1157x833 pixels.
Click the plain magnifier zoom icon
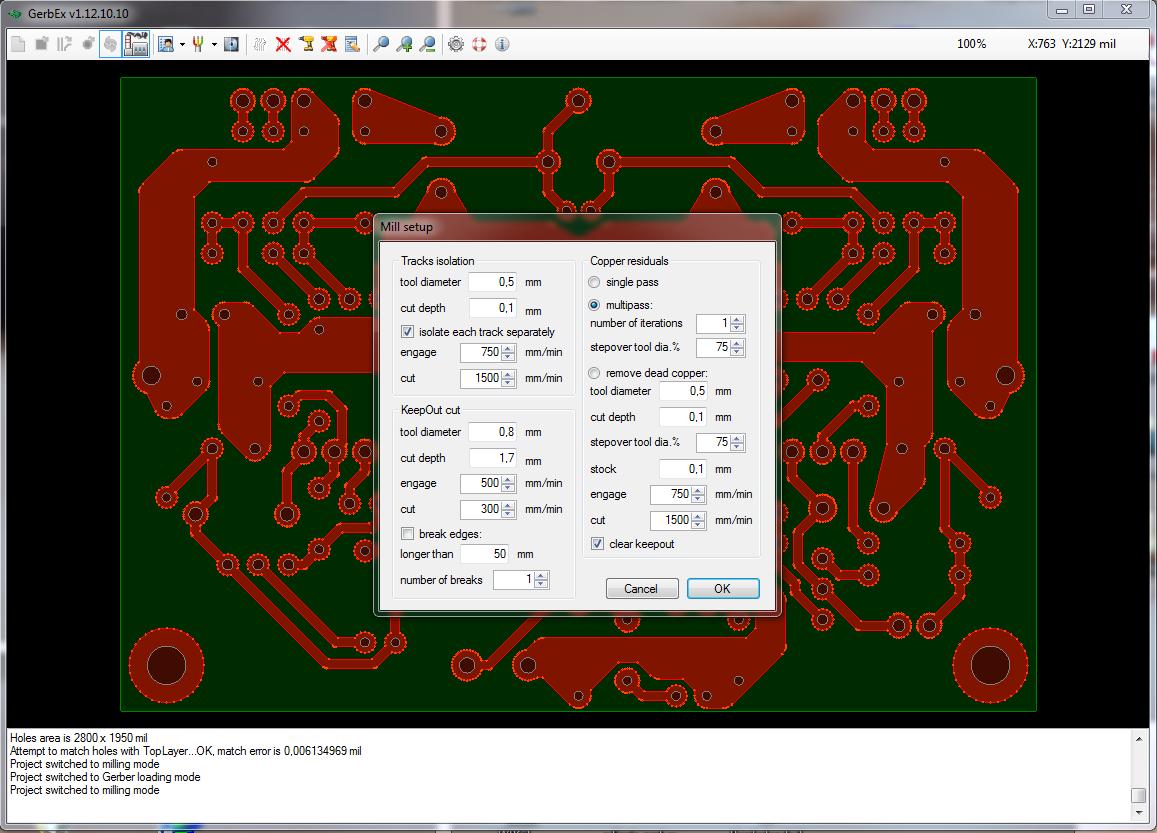point(381,44)
